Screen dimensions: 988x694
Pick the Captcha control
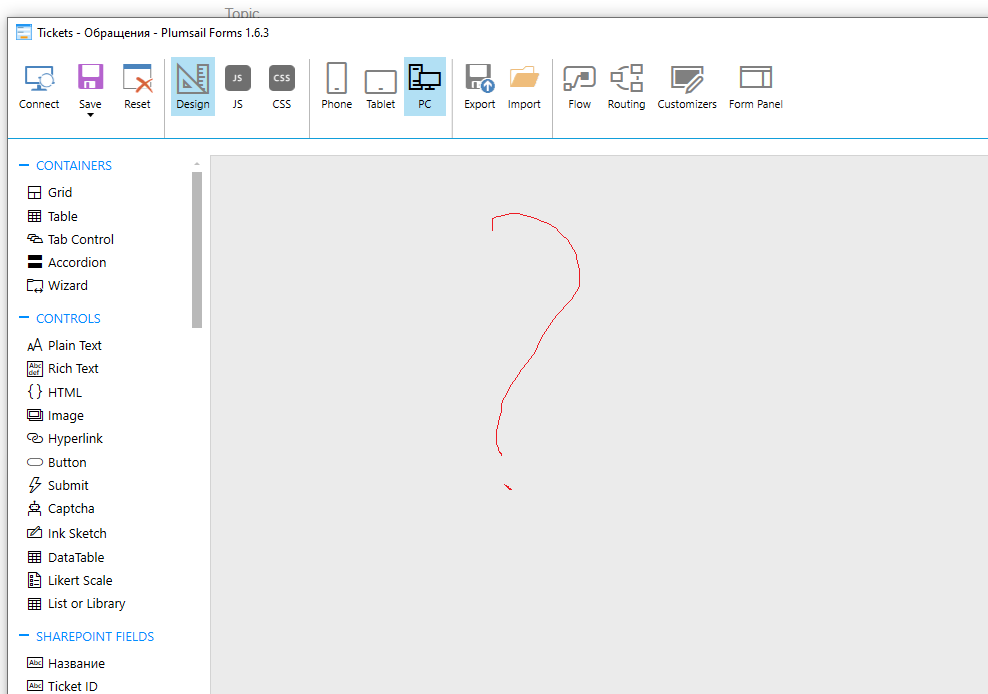coord(61,508)
